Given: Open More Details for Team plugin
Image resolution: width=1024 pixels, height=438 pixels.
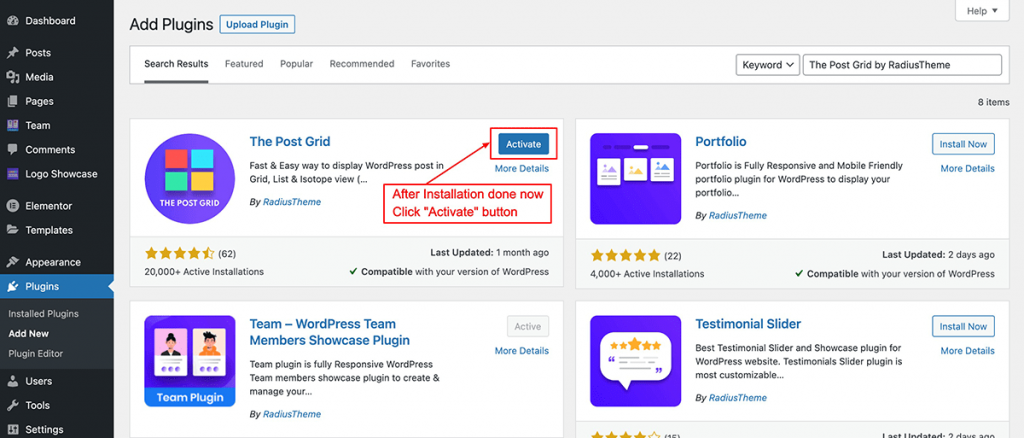Looking at the screenshot, I should pyautogui.click(x=522, y=351).
